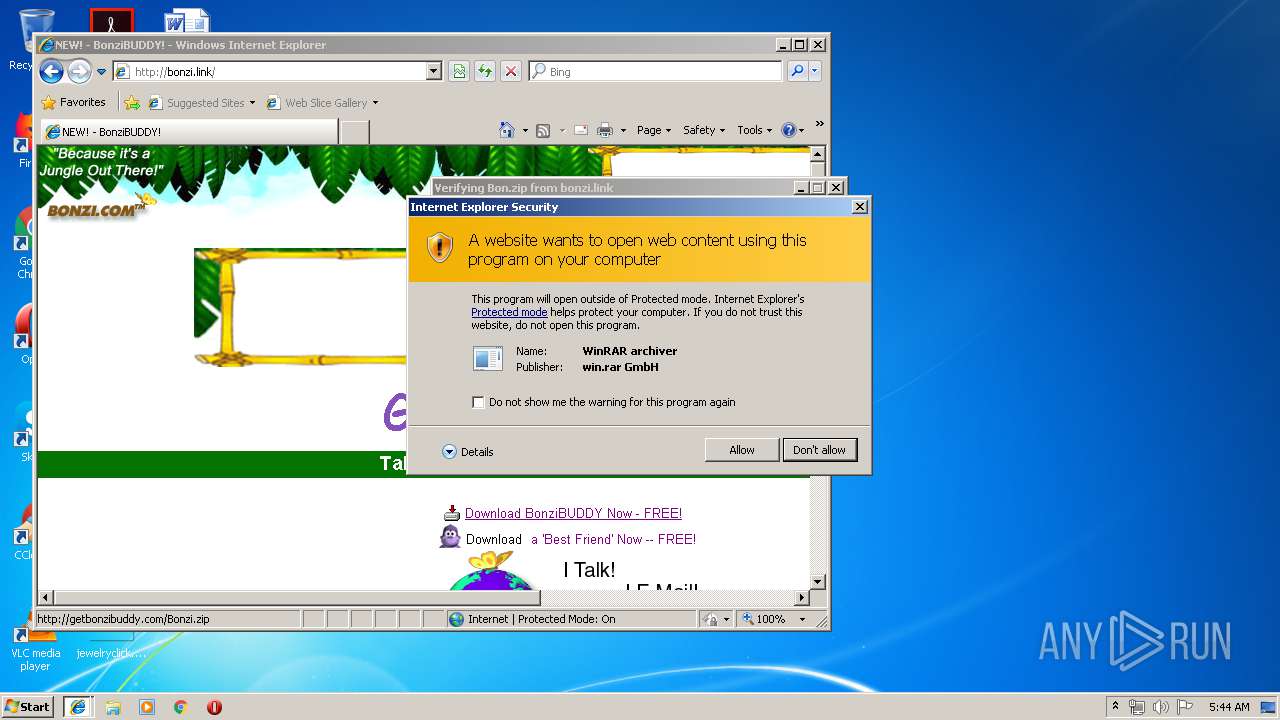Open the Start menu
This screenshot has width=1280, height=720.
[28, 706]
